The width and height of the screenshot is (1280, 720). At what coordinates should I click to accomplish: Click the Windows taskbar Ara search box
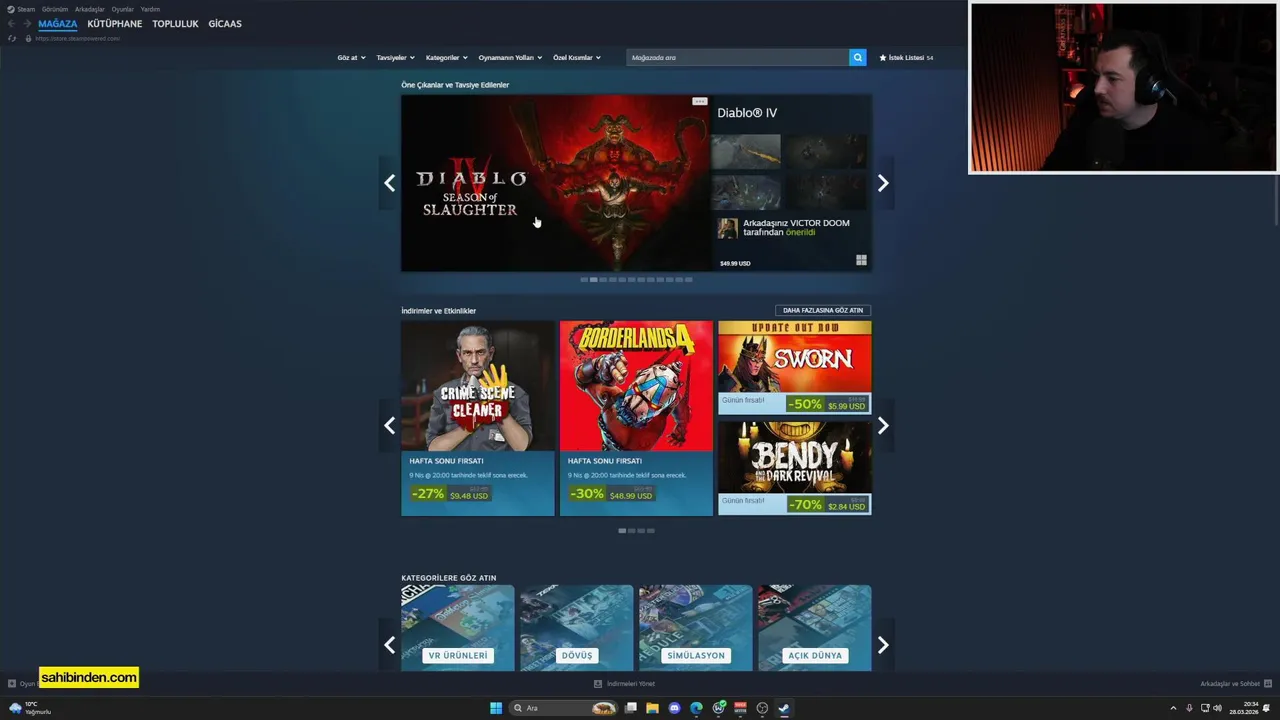tap(565, 708)
